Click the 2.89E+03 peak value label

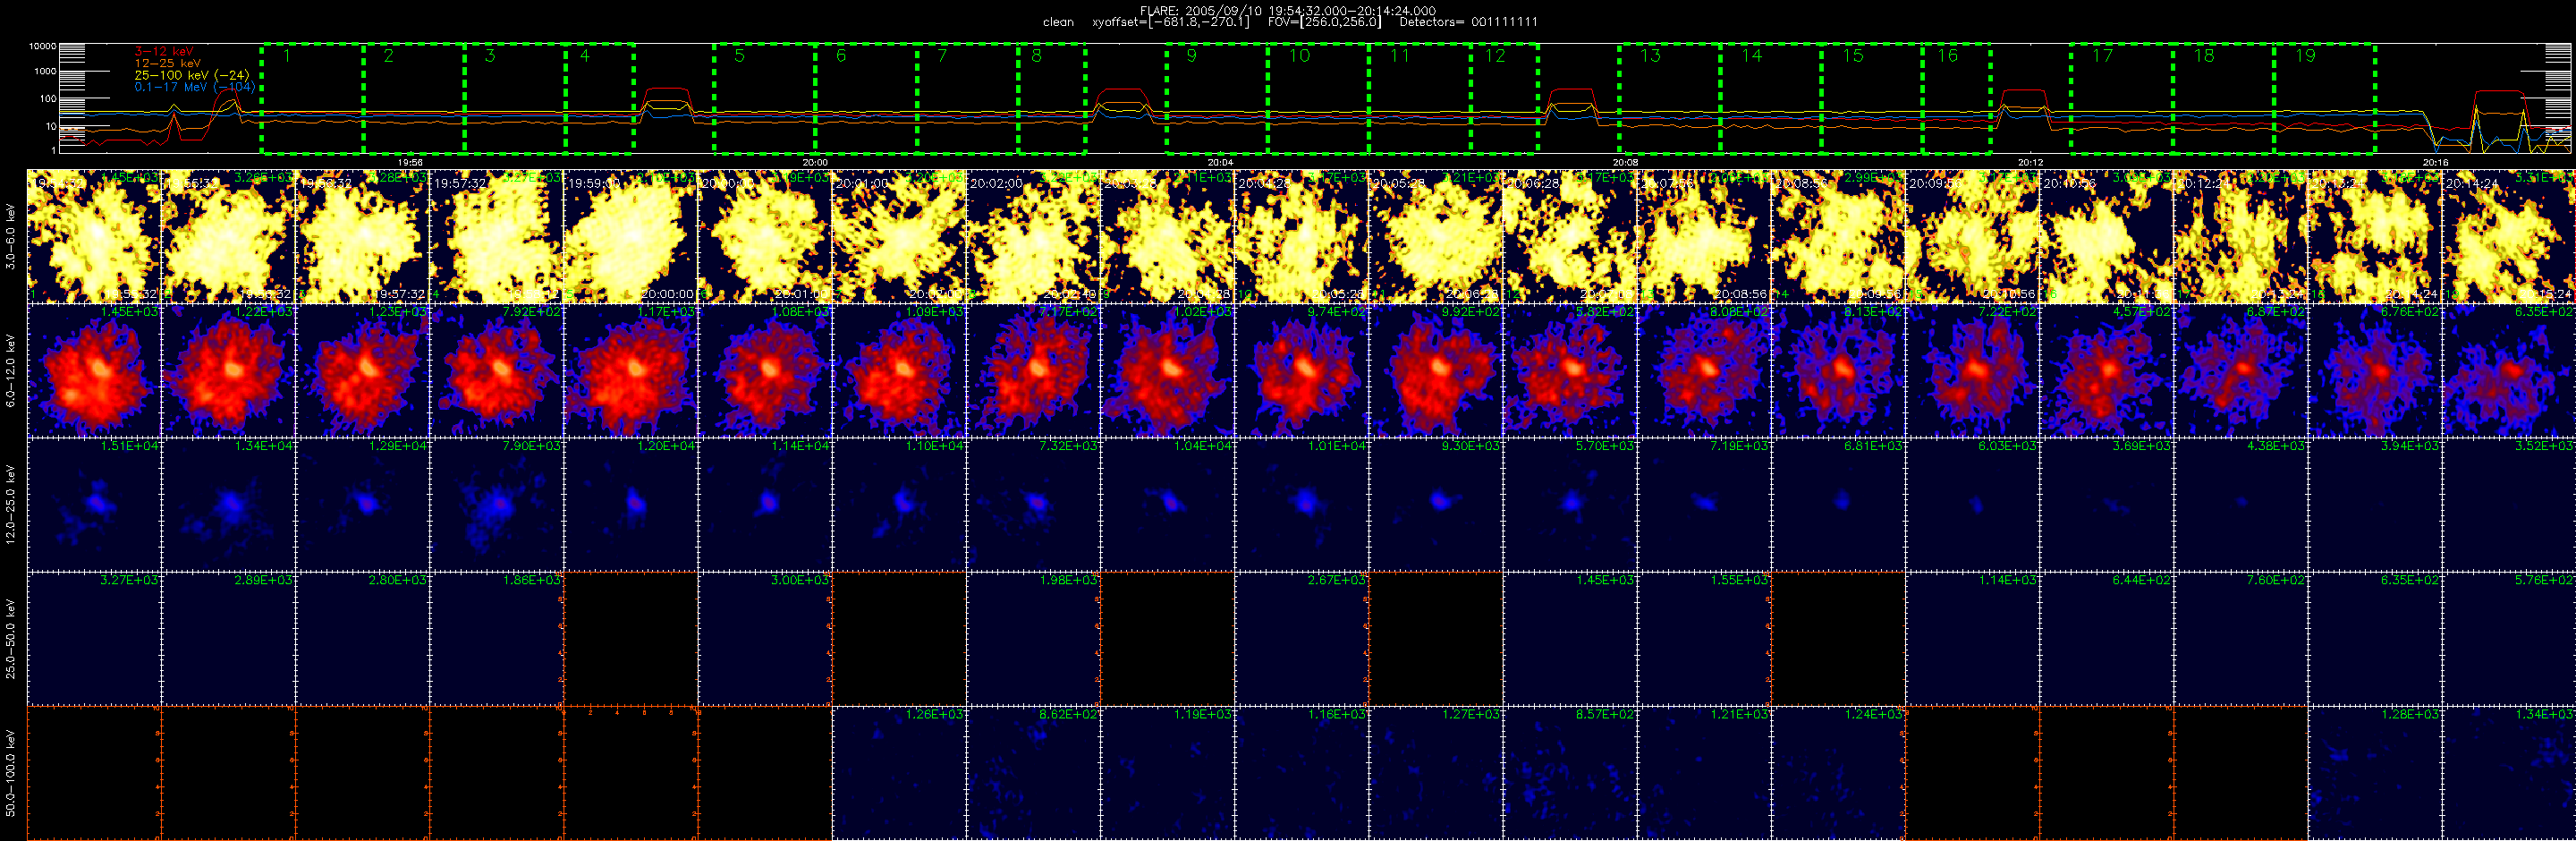264,580
